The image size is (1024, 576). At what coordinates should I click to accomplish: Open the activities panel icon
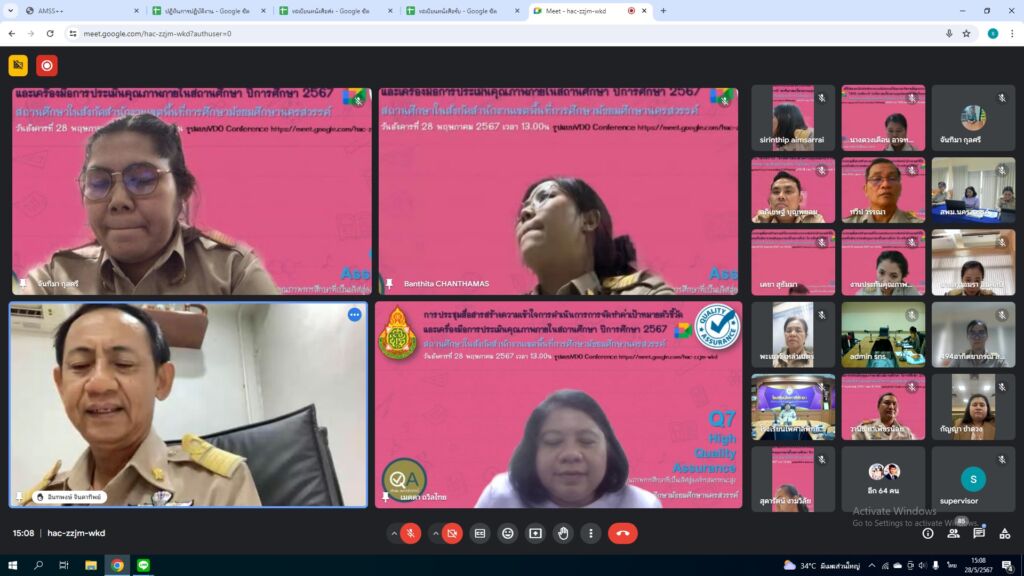[1004, 533]
